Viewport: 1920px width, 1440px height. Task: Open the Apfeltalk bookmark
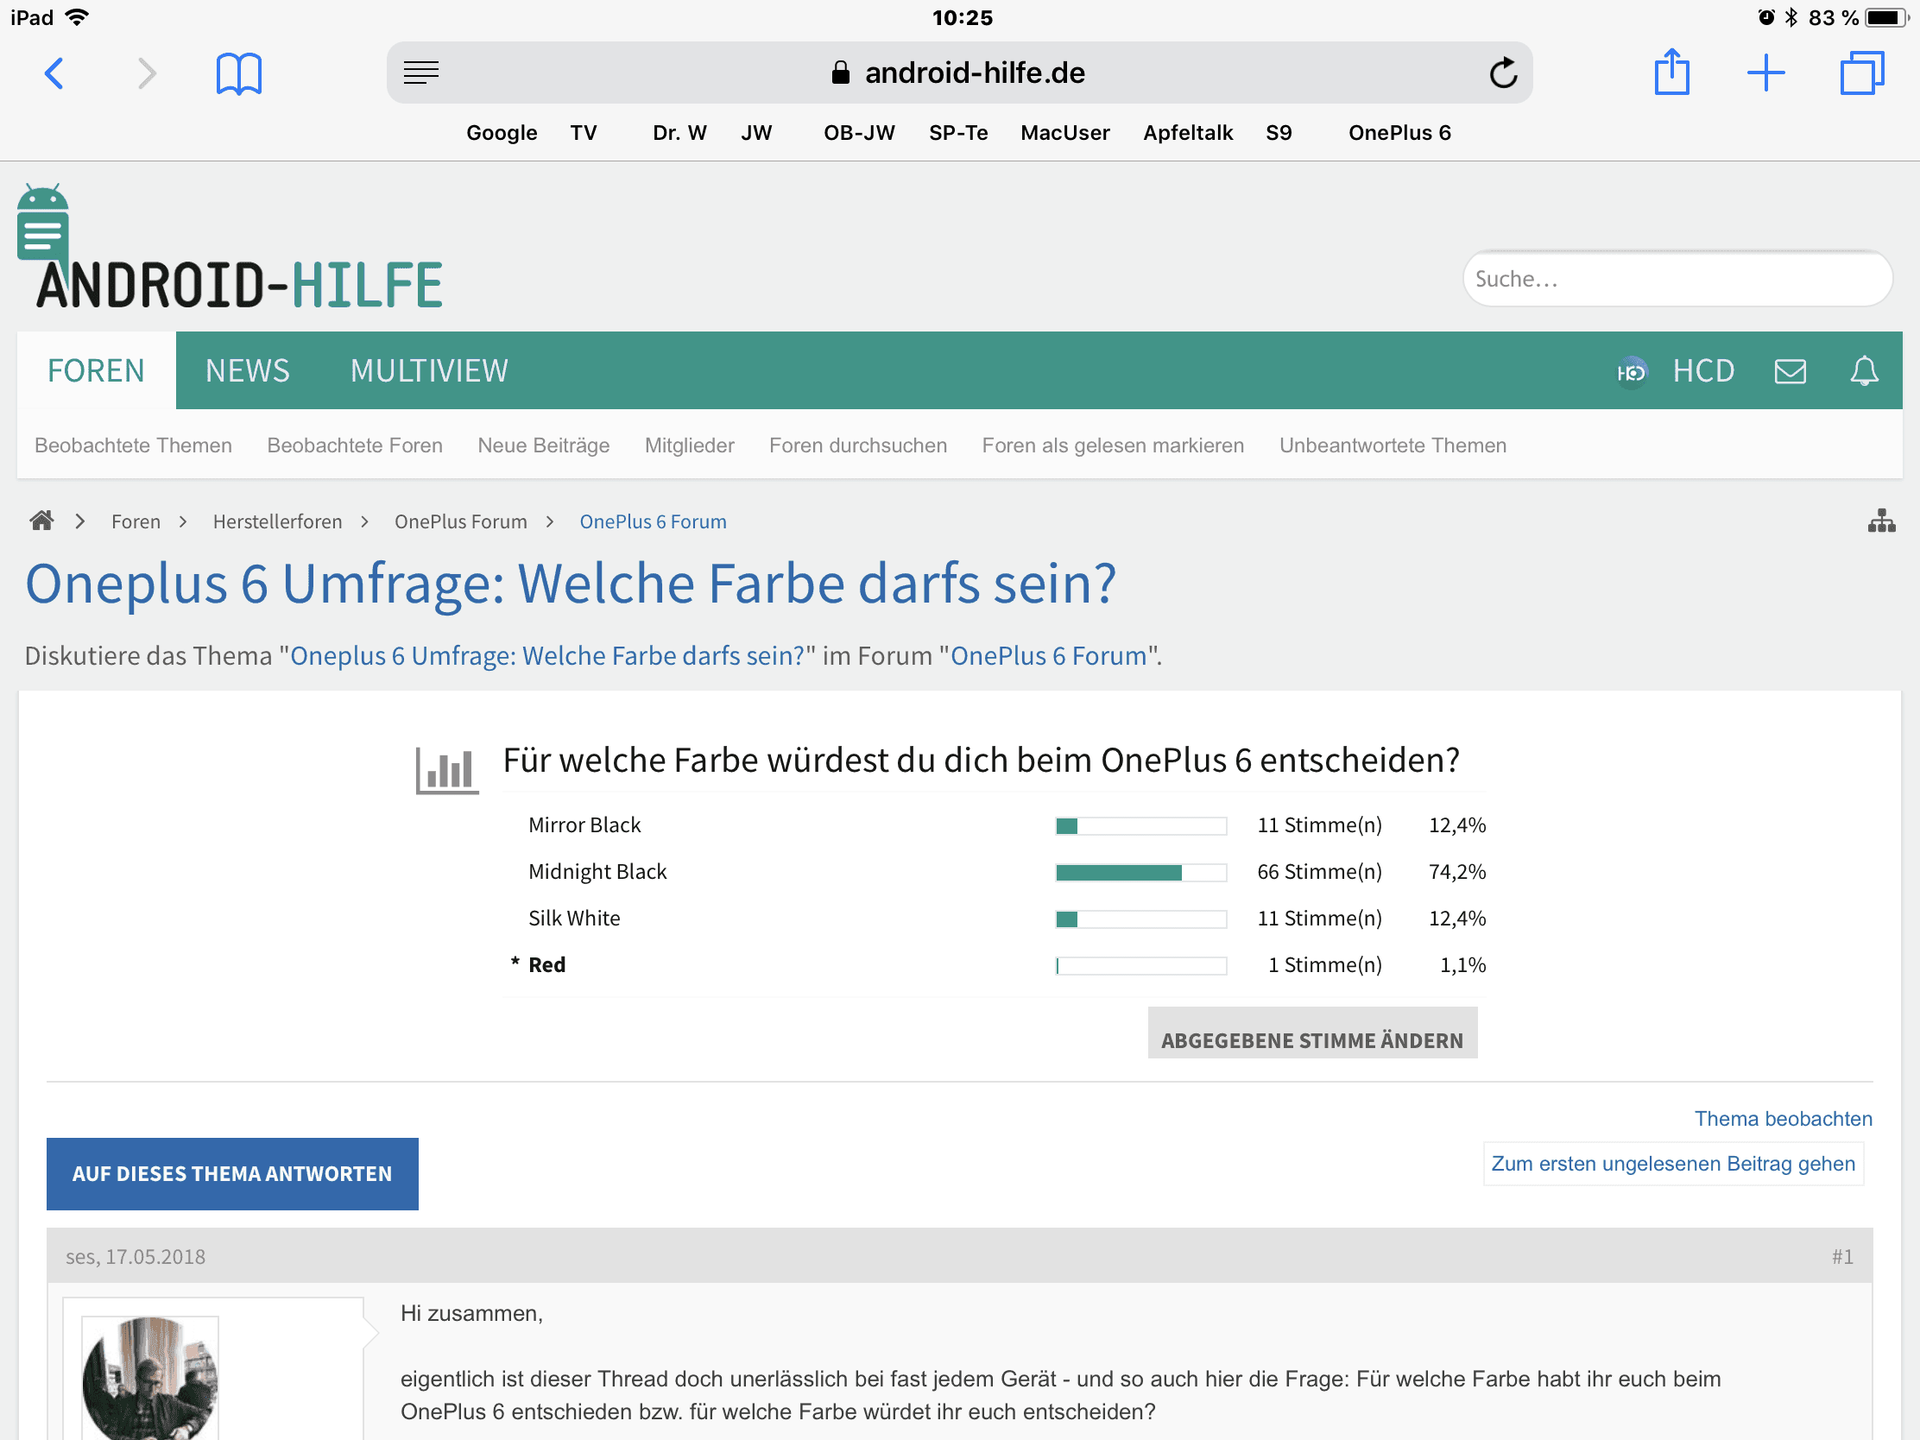pos(1188,133)
